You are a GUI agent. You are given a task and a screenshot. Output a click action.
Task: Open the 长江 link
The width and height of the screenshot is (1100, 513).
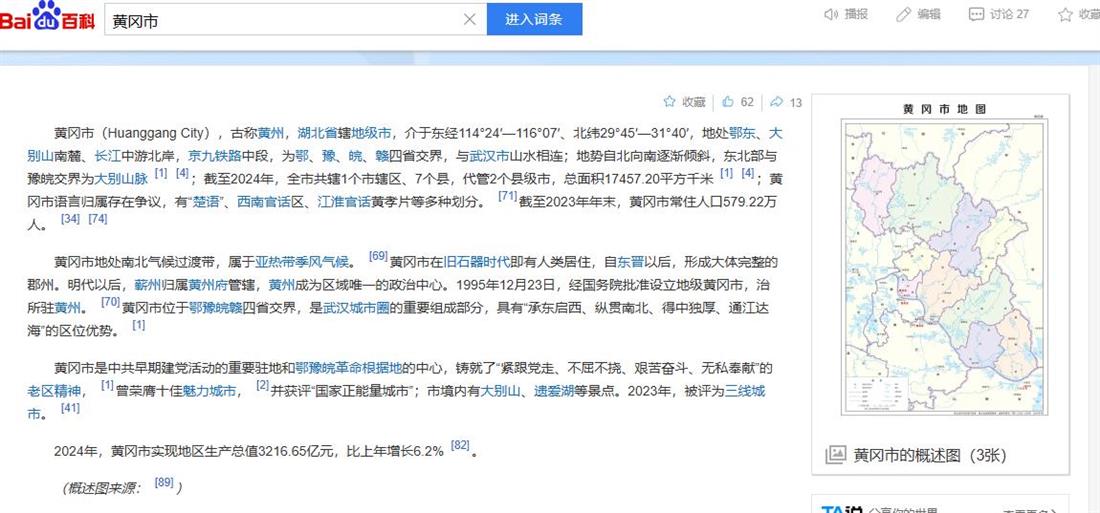click(x=108, y=156)
